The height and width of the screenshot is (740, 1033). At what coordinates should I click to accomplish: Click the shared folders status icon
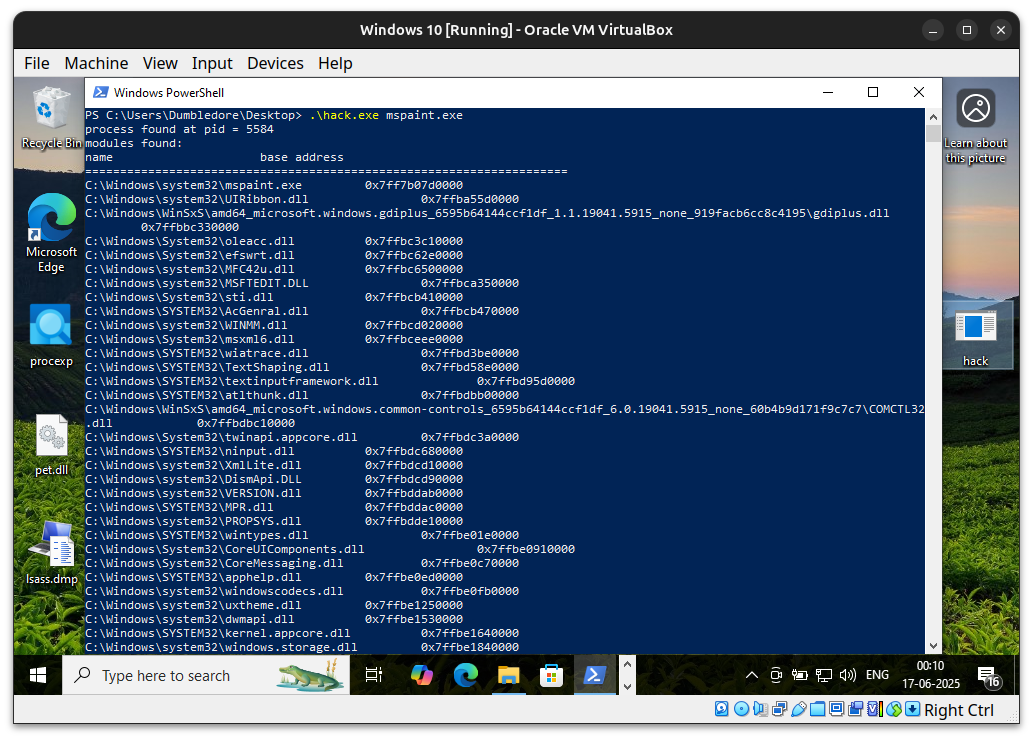tap(818, 710)
